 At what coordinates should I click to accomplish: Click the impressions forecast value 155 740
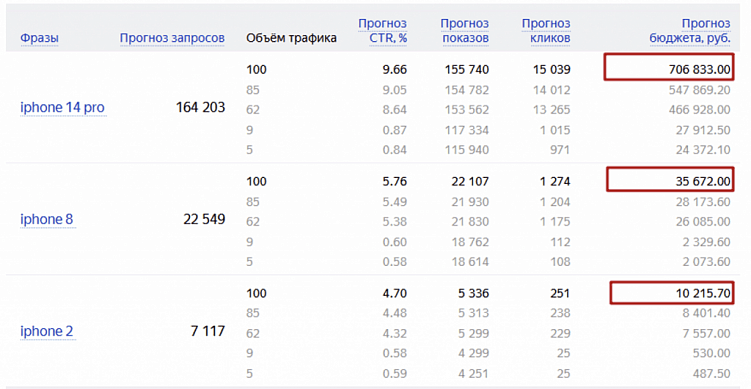tap(467, 69)
